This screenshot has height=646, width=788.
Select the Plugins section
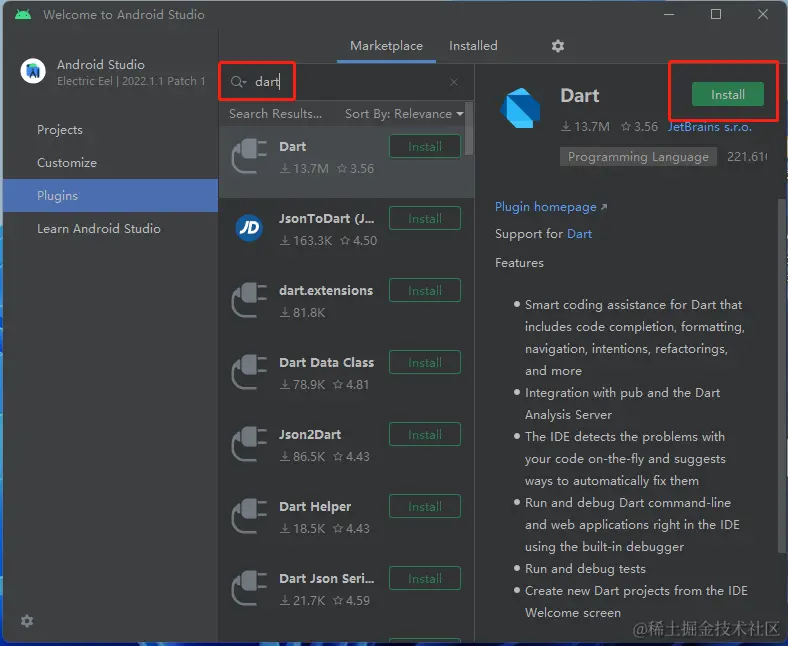pos(111,196)
